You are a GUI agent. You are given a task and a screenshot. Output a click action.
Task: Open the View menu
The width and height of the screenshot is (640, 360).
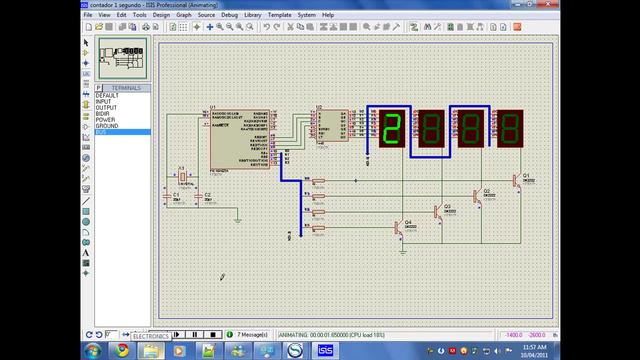point(104,15)
